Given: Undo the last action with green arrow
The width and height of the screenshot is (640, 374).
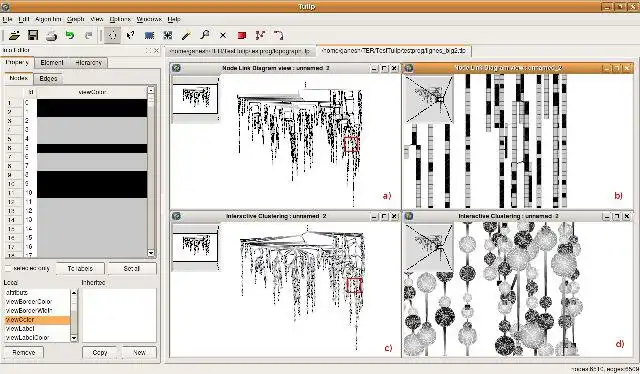Looking at the screenshot, I should pyautogui.click(x=70, y=36).
